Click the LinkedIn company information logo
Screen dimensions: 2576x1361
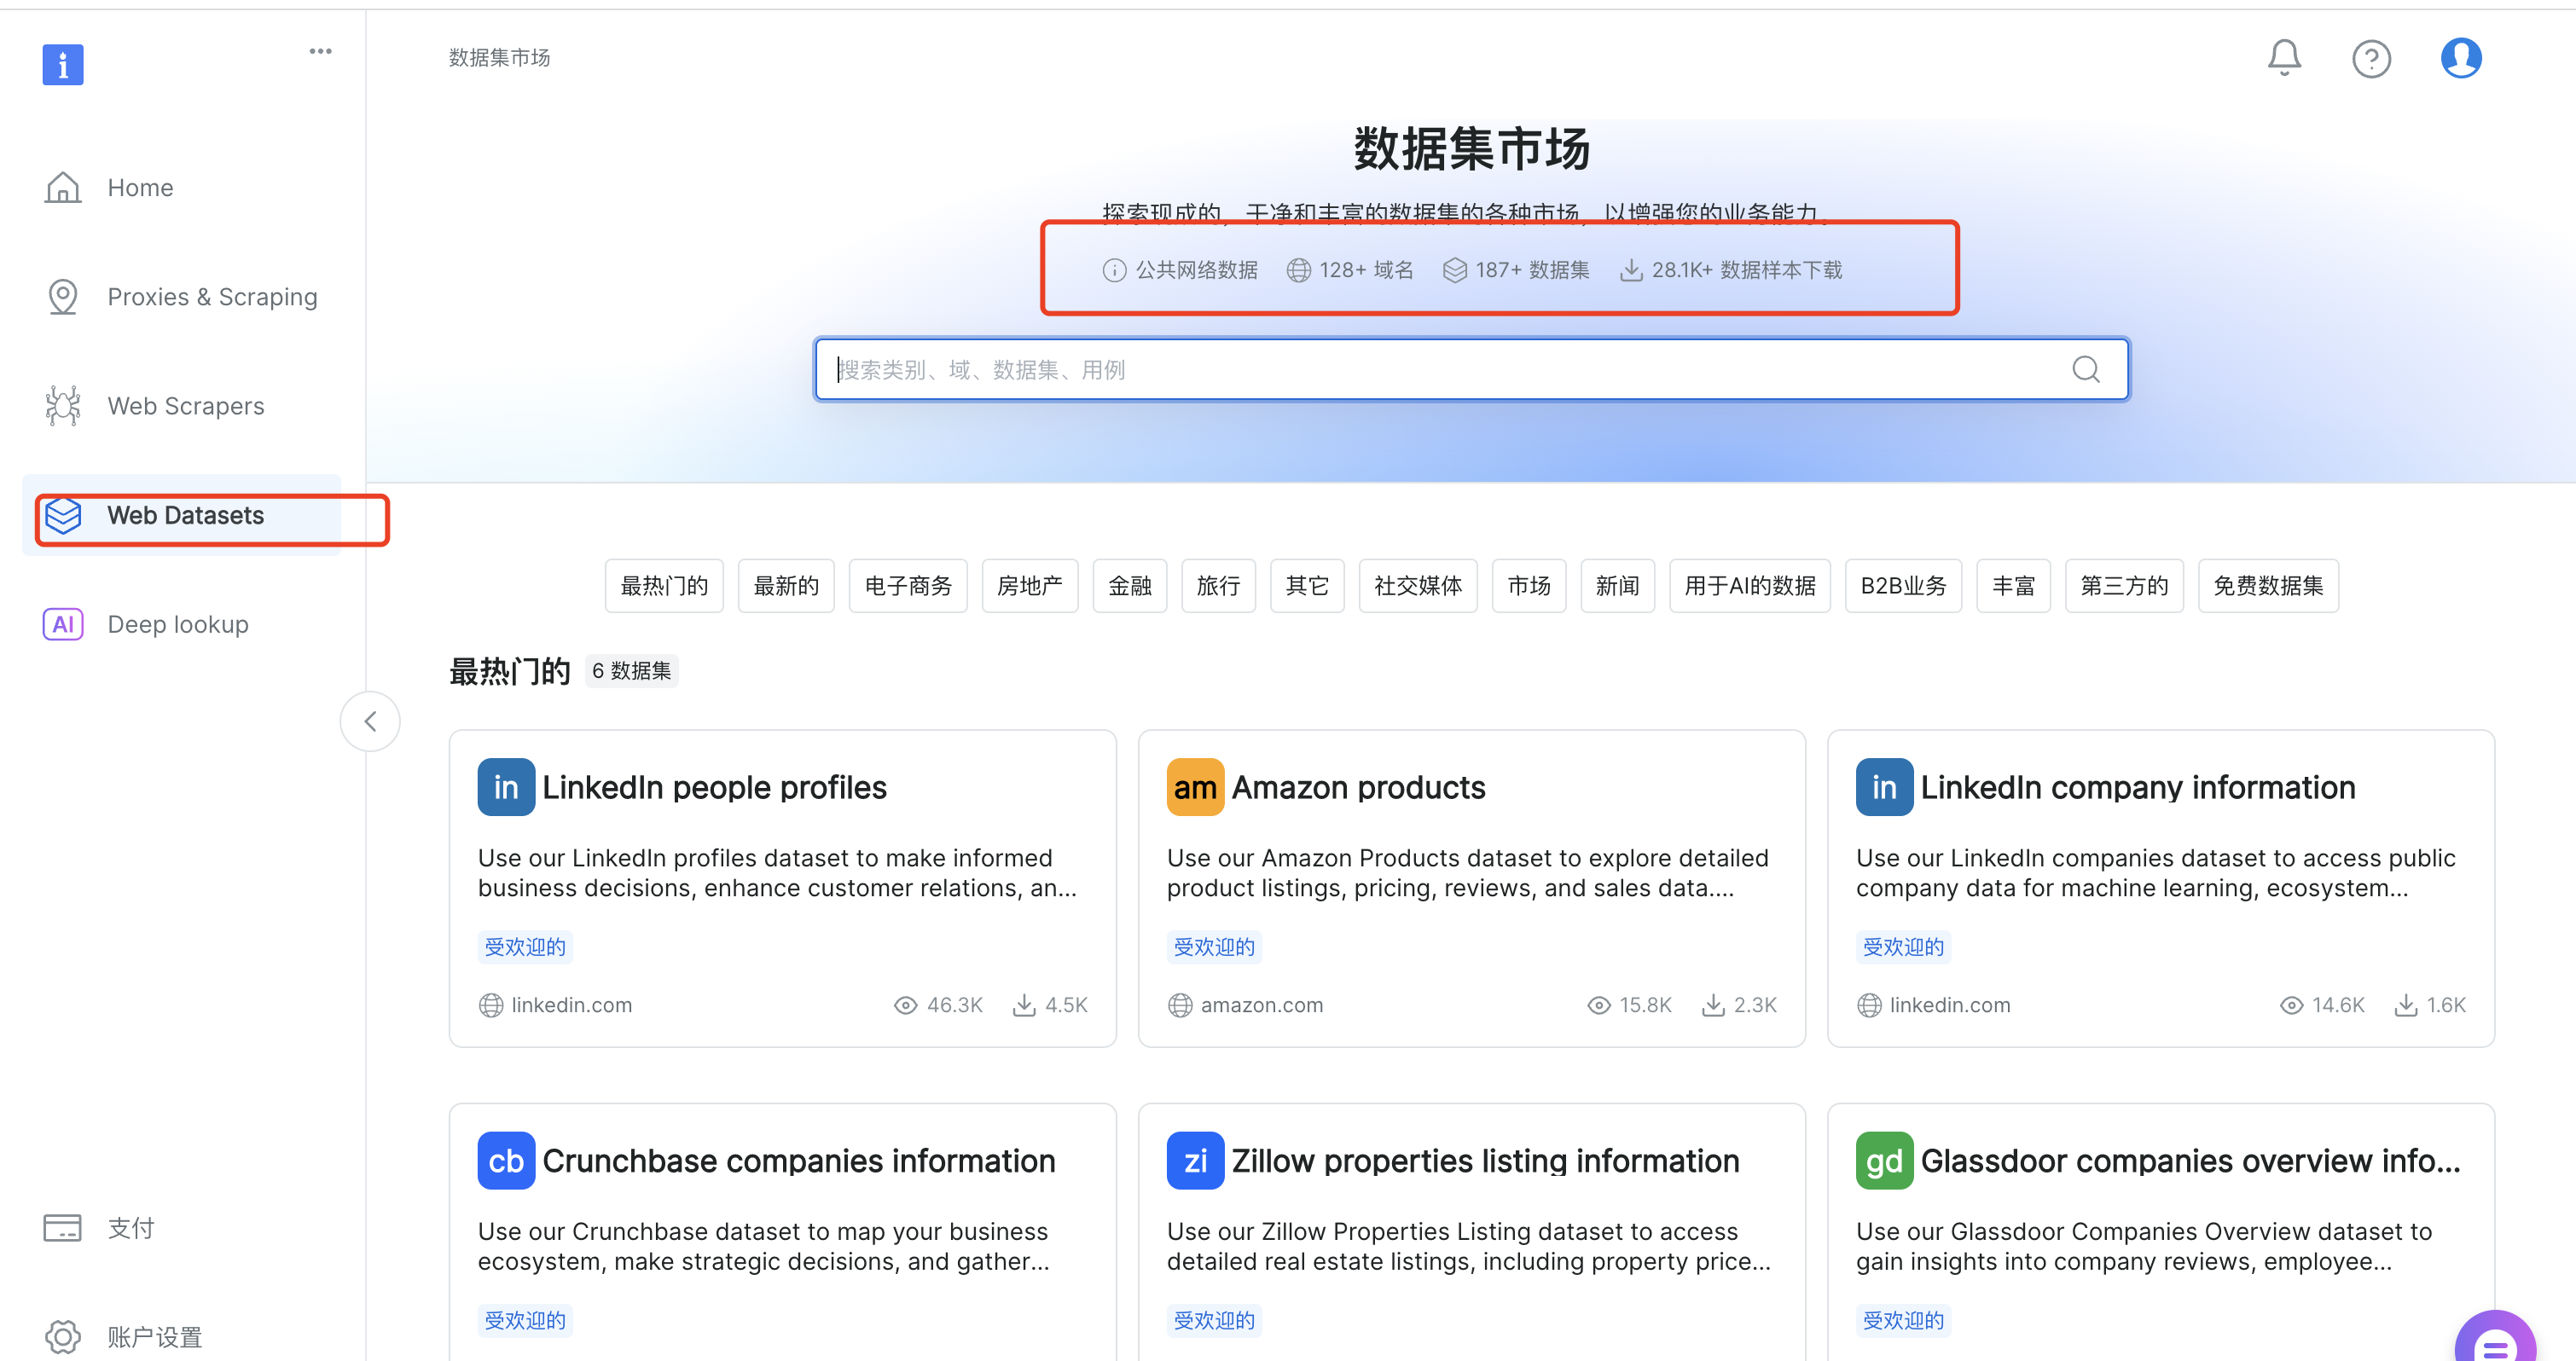tap(1884, 787)
